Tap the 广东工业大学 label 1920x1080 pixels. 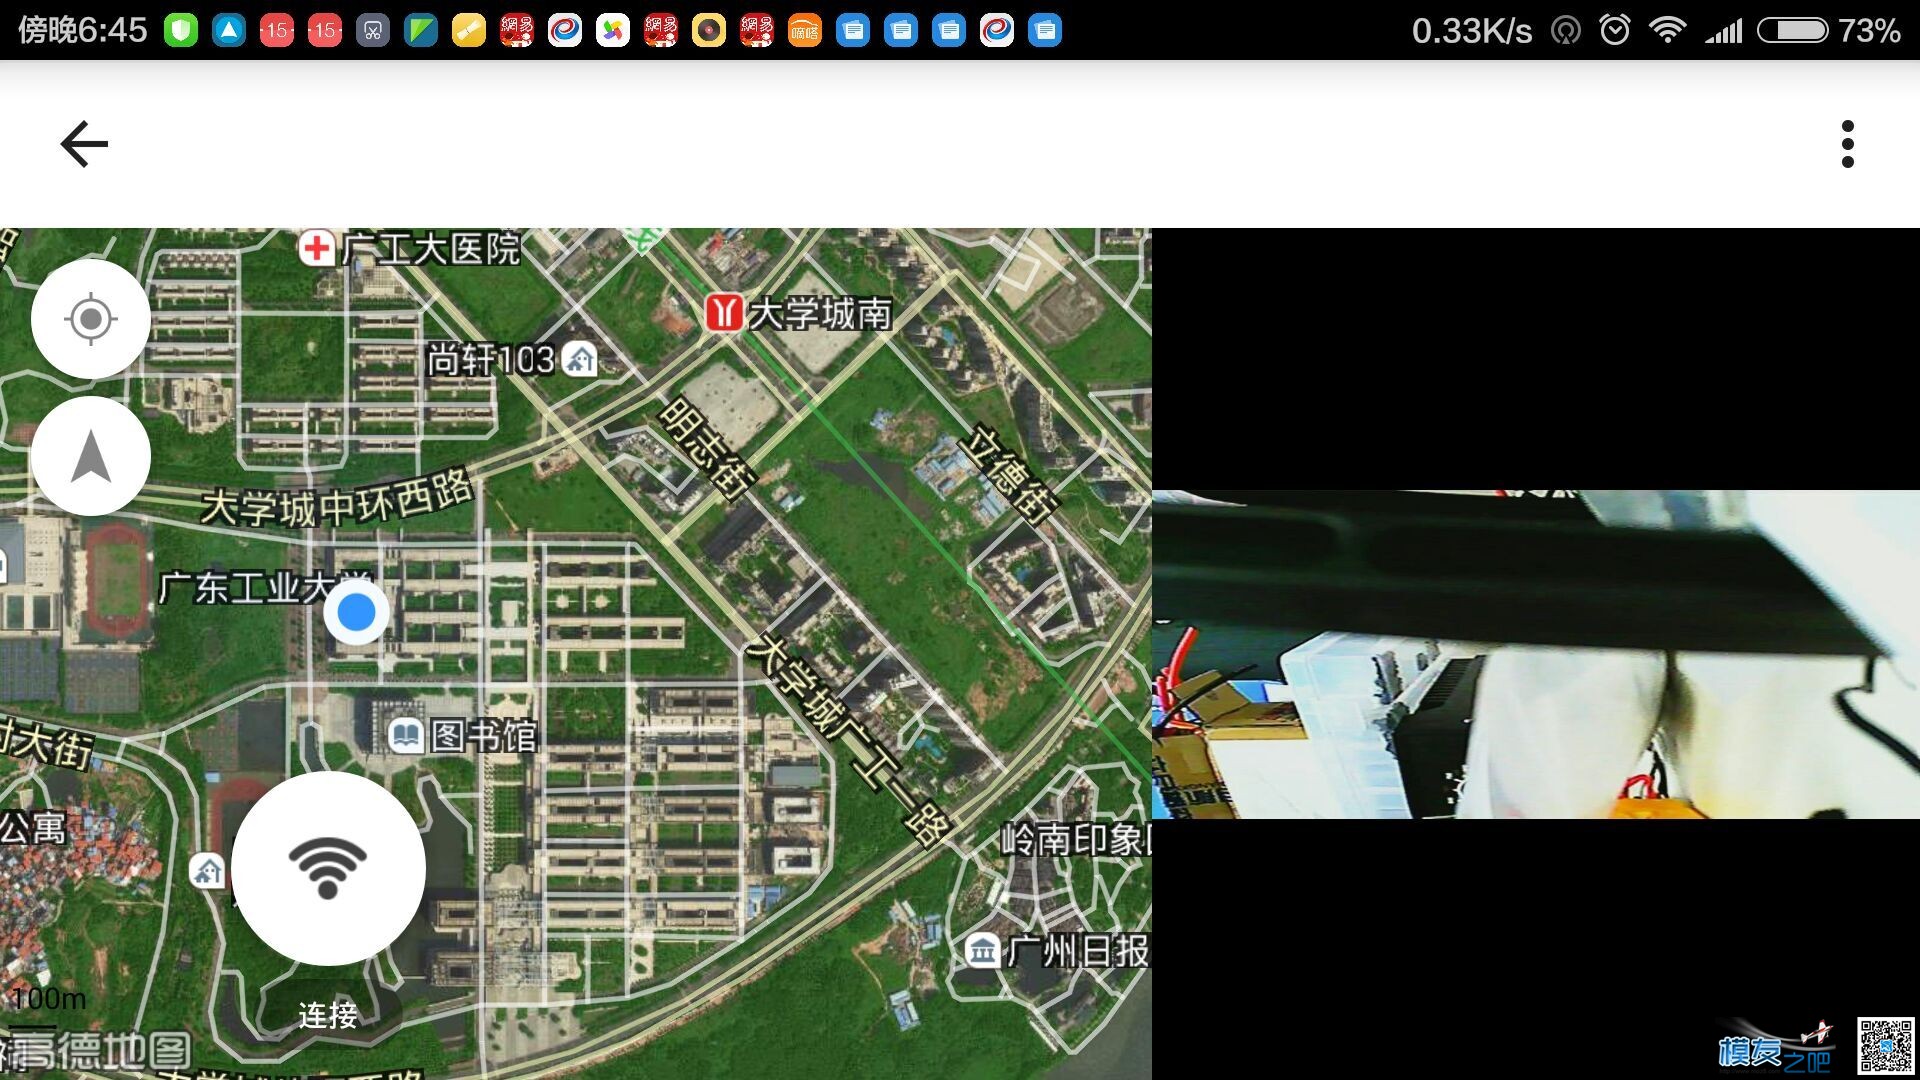(x=265, y=587)
